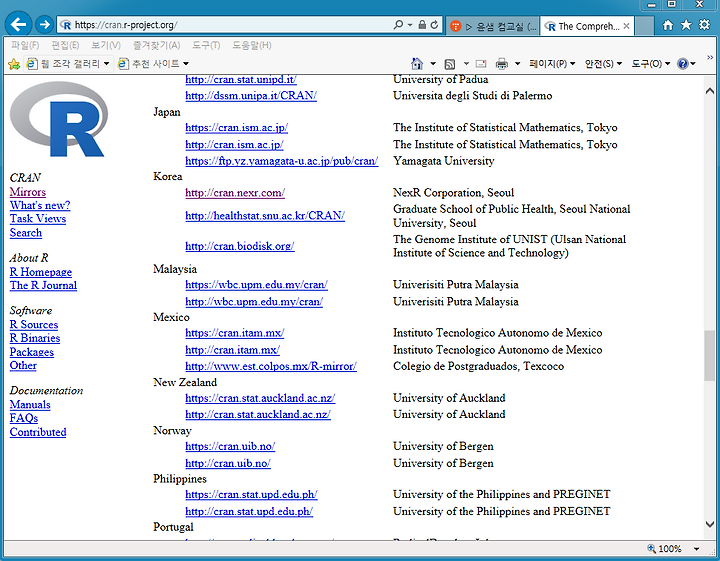Screen dimensions: 720x561
Task: Open browser Home icon at top right
Action: coord(668,25)
